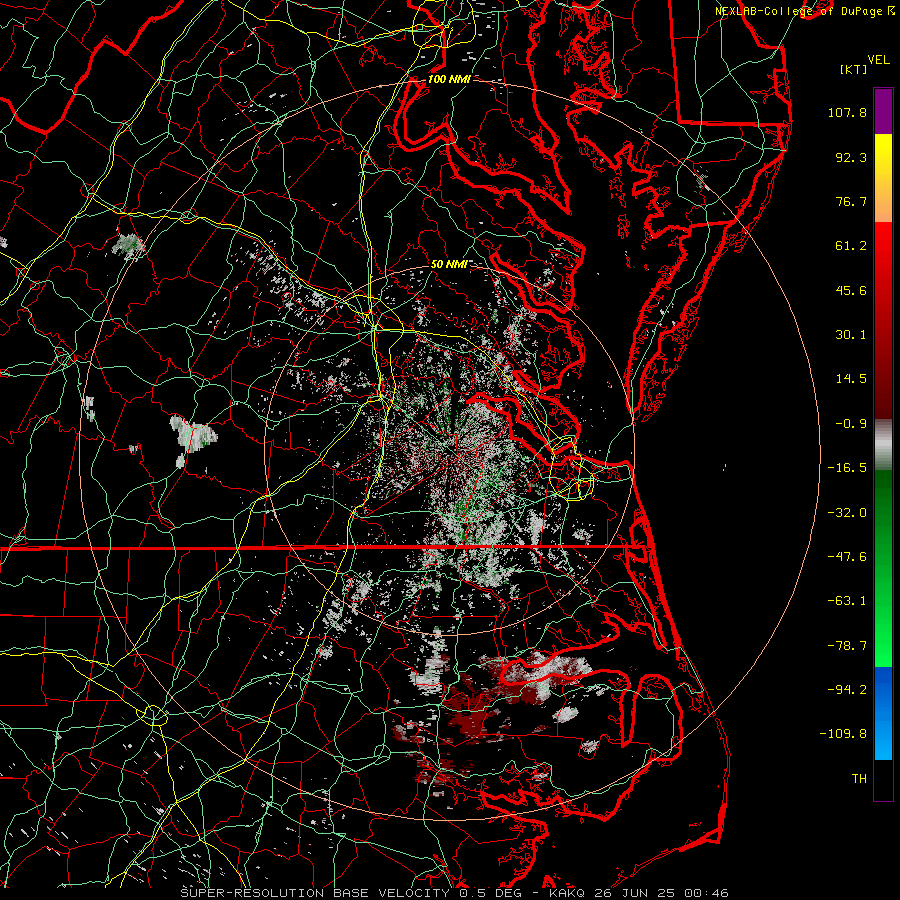
Task: Click the 45.6 legend value
Action: 851,290
